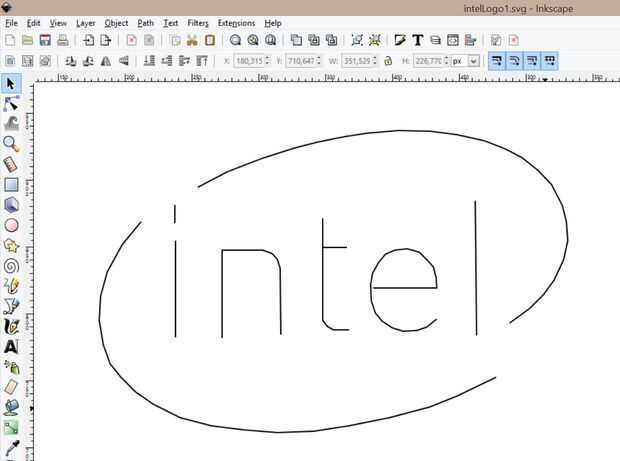Select the Selector arrow tool

pyautogui.click(x=11, y=84)
